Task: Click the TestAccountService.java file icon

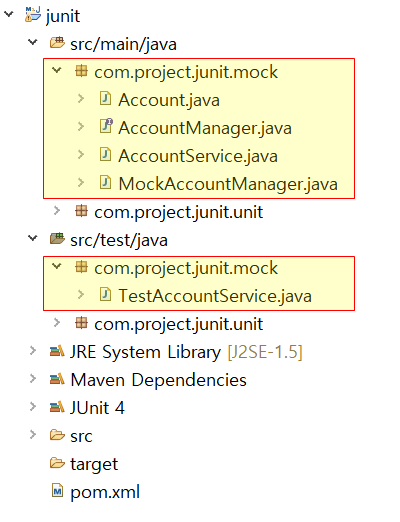Action: pos(105,295)
